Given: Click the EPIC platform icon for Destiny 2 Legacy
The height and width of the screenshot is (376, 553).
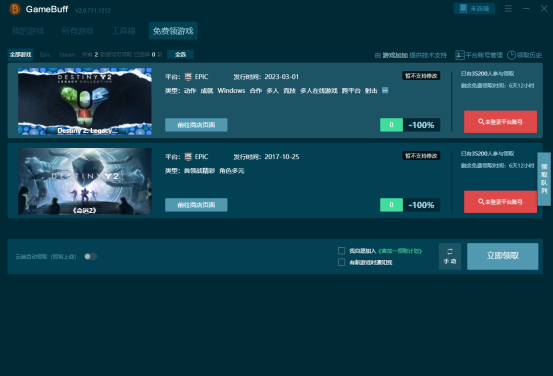Looking at the screenshot, I should 188,77.
